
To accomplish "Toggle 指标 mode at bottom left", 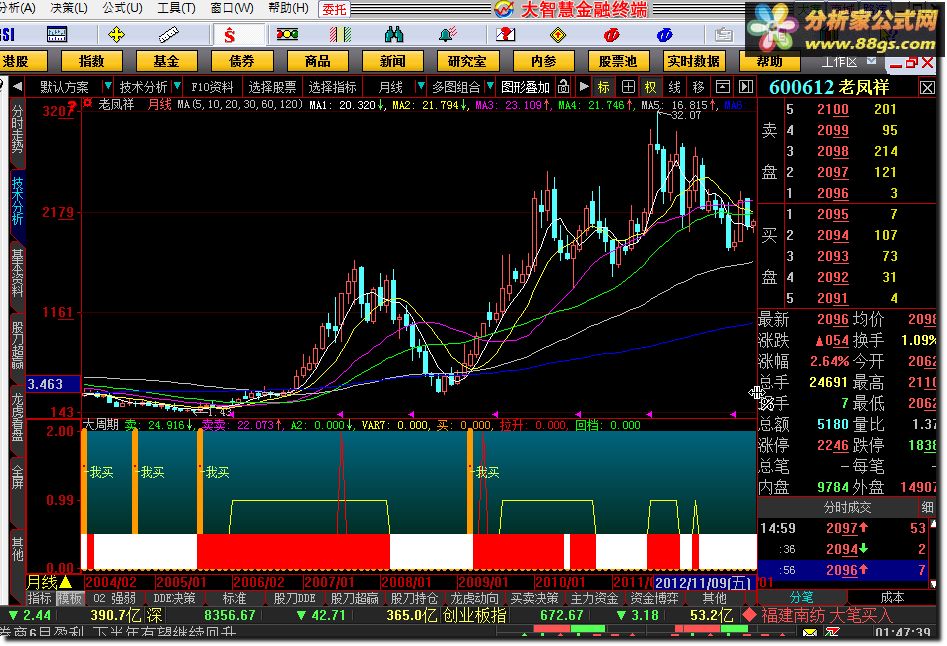I will (40, 598).
